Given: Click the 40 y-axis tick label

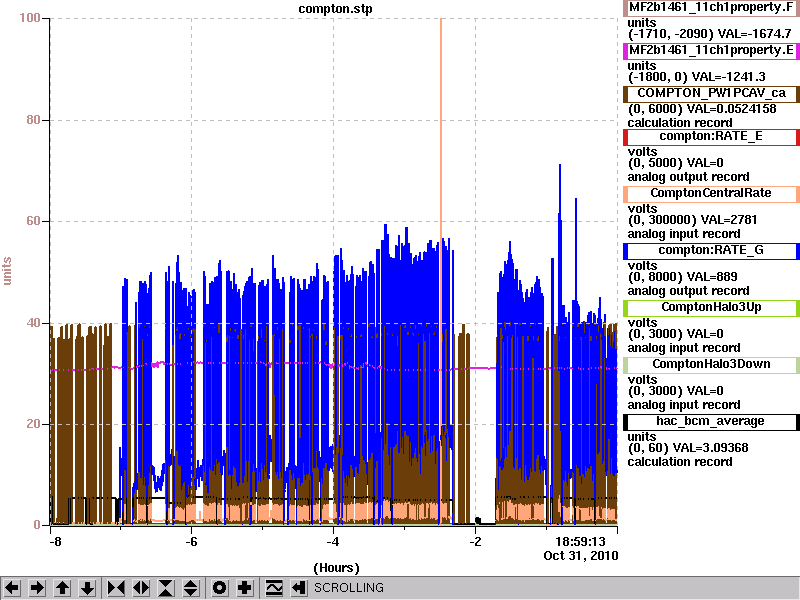Looking at the screenshot, I should click(x=33, y=322).
